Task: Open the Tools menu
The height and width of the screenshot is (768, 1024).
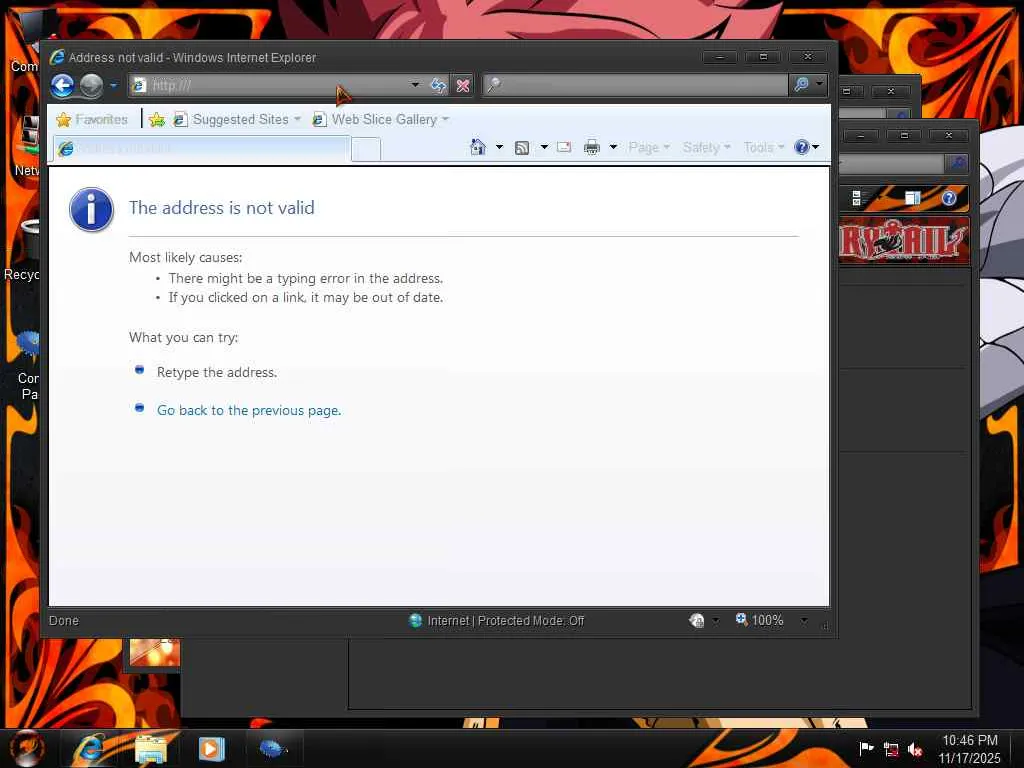Action: pos(763,148)
